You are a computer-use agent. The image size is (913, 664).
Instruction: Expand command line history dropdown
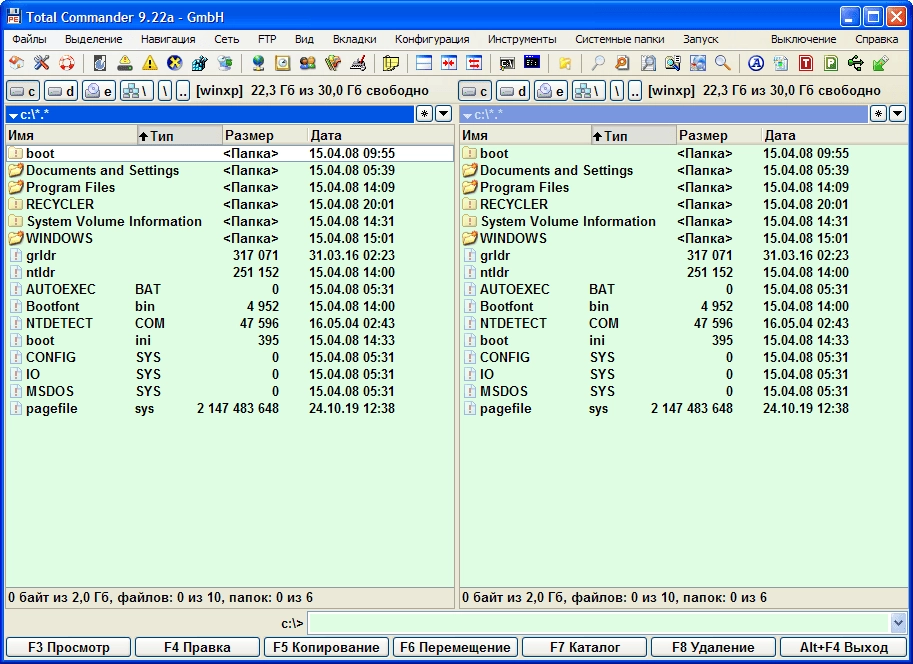(x=898, y=623)
